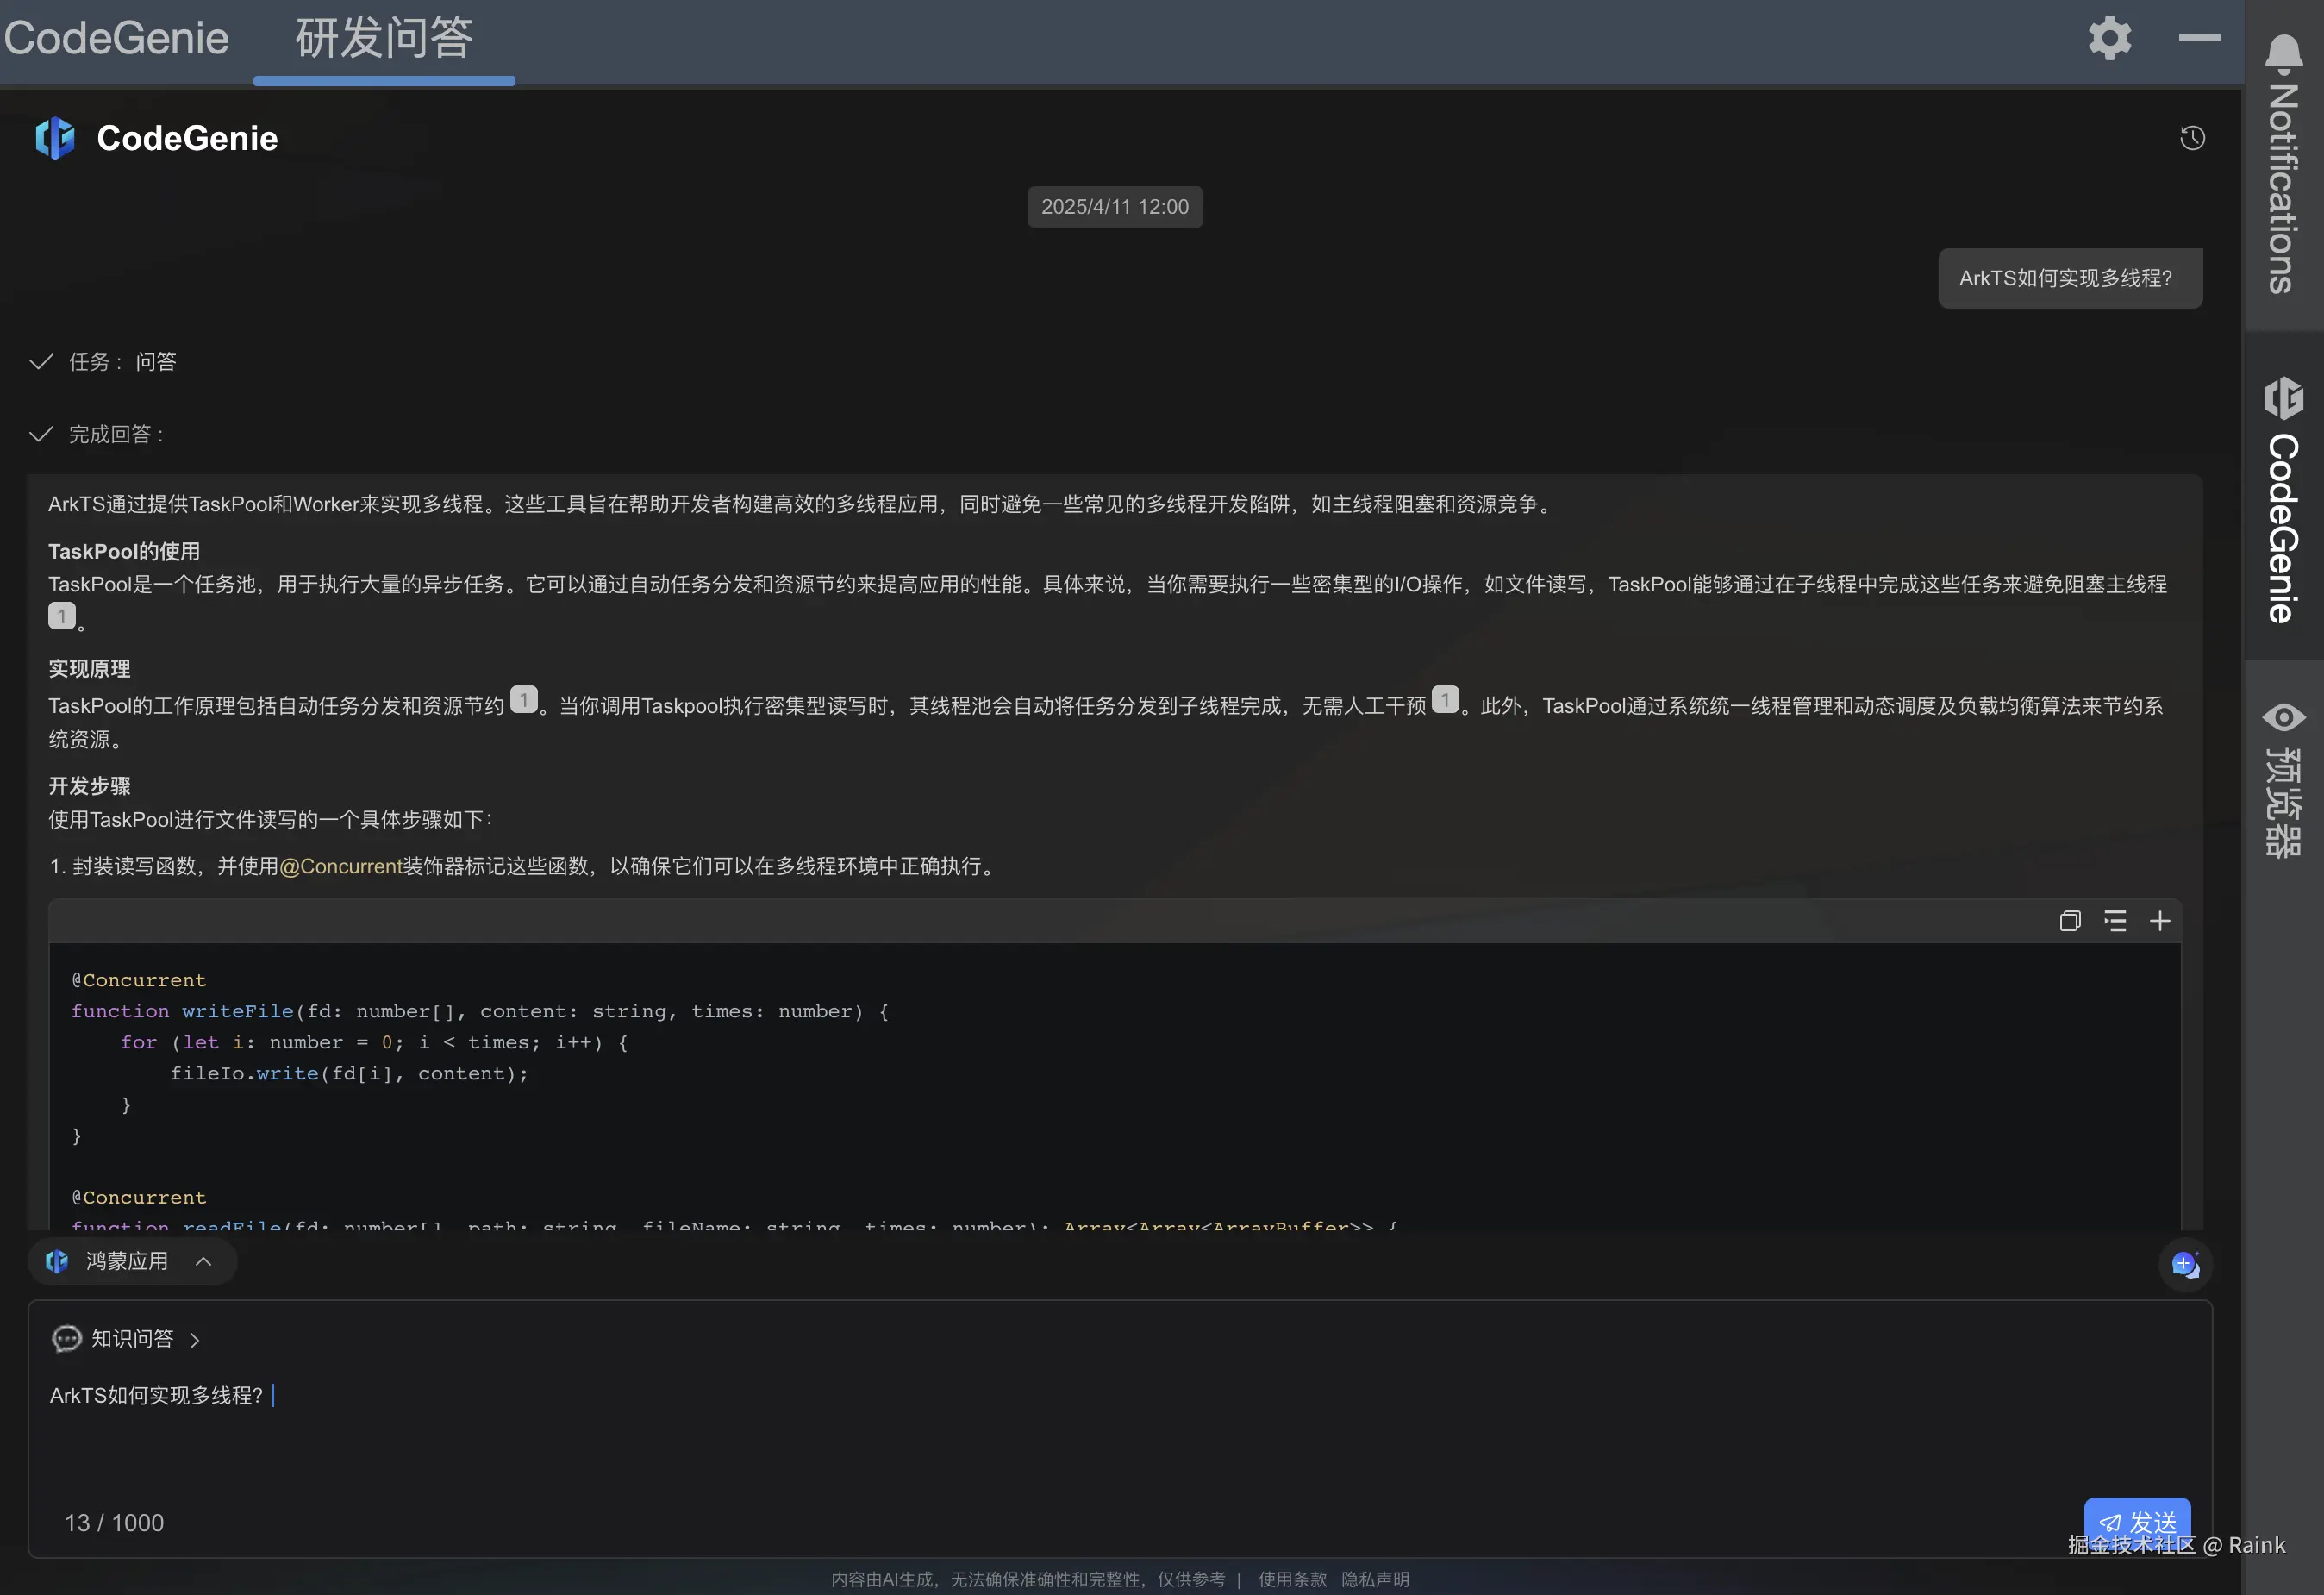Image resolution: width=2324 pixels, height=1595 pixels.
Task: Open chat history clock icon
Action: pyautogui.click(x=2192, y=138)
